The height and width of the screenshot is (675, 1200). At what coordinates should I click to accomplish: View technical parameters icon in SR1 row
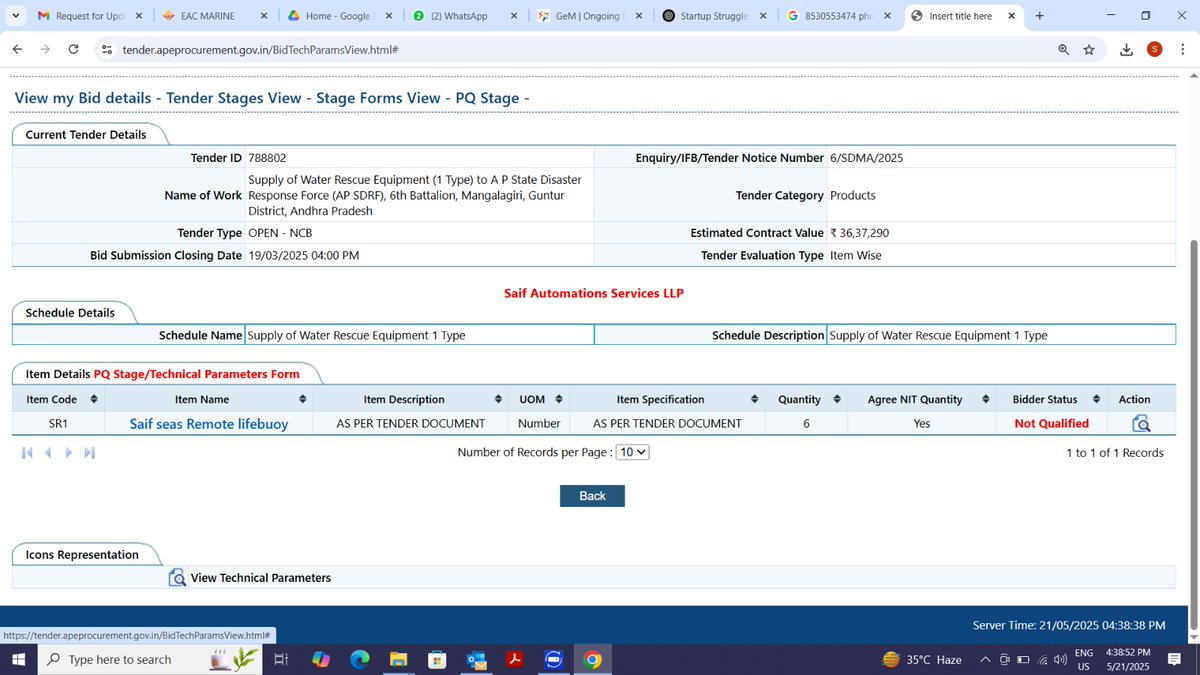tap(1141, 424)
